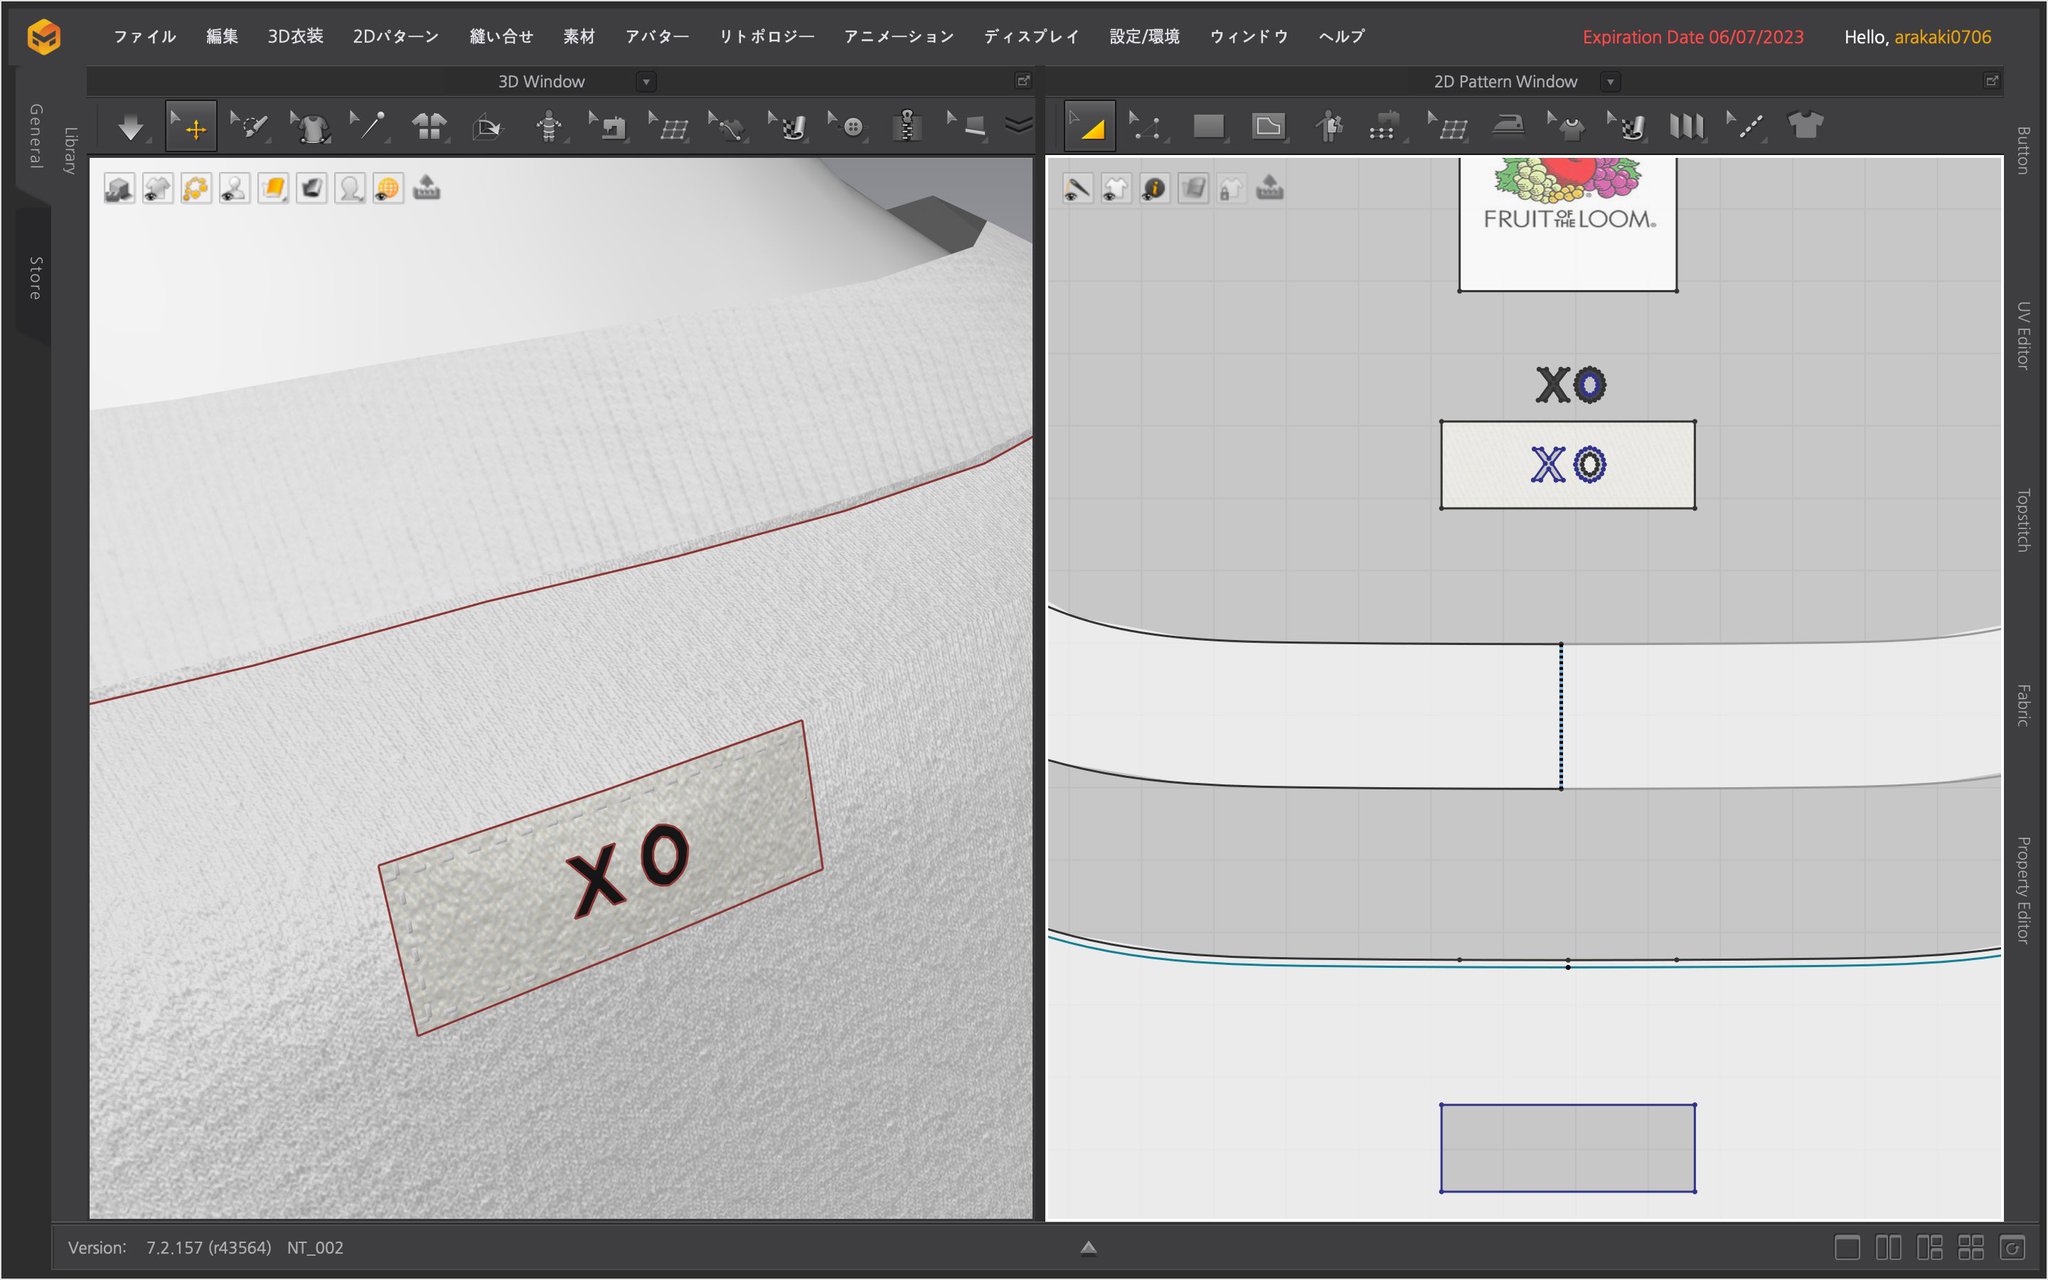Viewport: 2048px width, 1280px height.
Task: Open the ファイル menu
Action: point(144,37)
